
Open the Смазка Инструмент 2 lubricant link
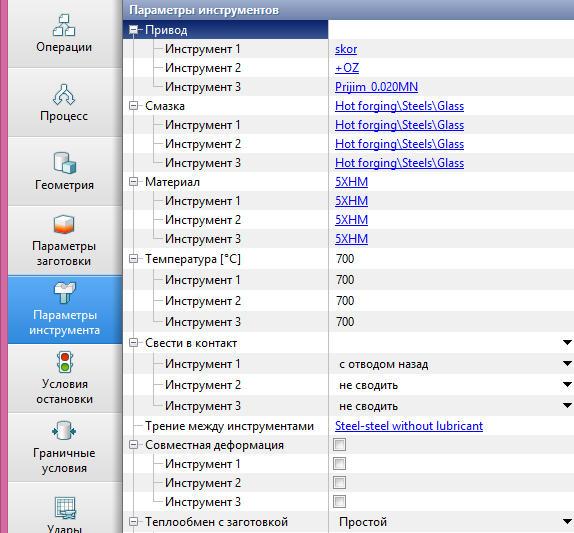pos(399,144)
